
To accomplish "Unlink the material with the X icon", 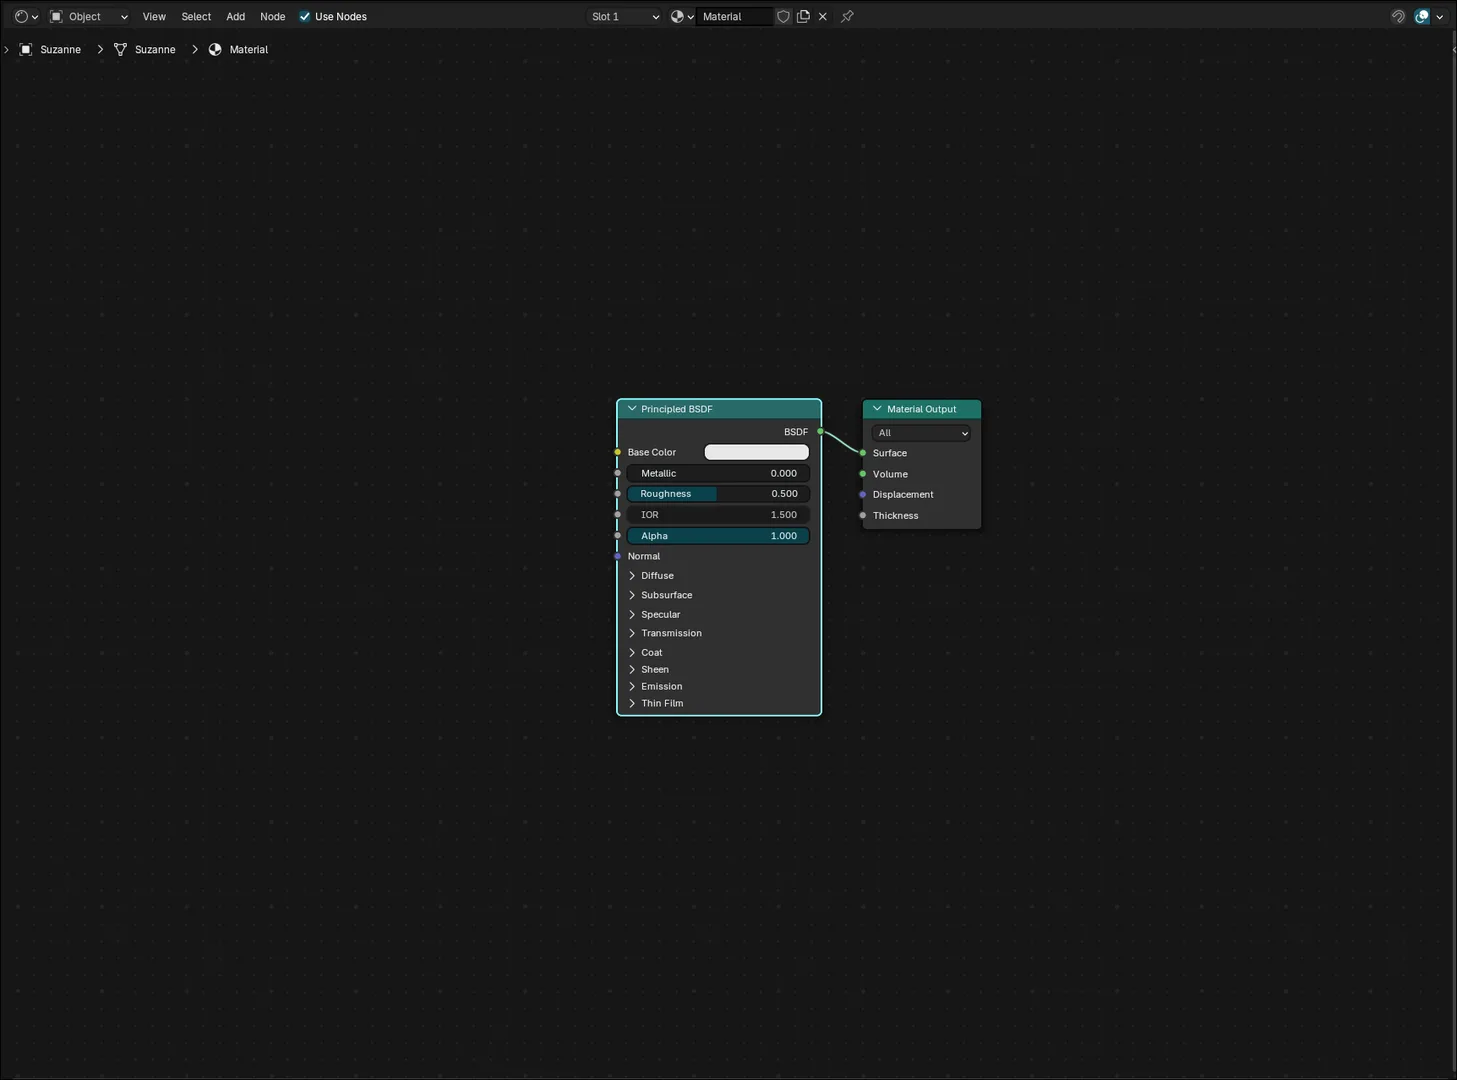I will pyautogui.click(x=823, y=16).
